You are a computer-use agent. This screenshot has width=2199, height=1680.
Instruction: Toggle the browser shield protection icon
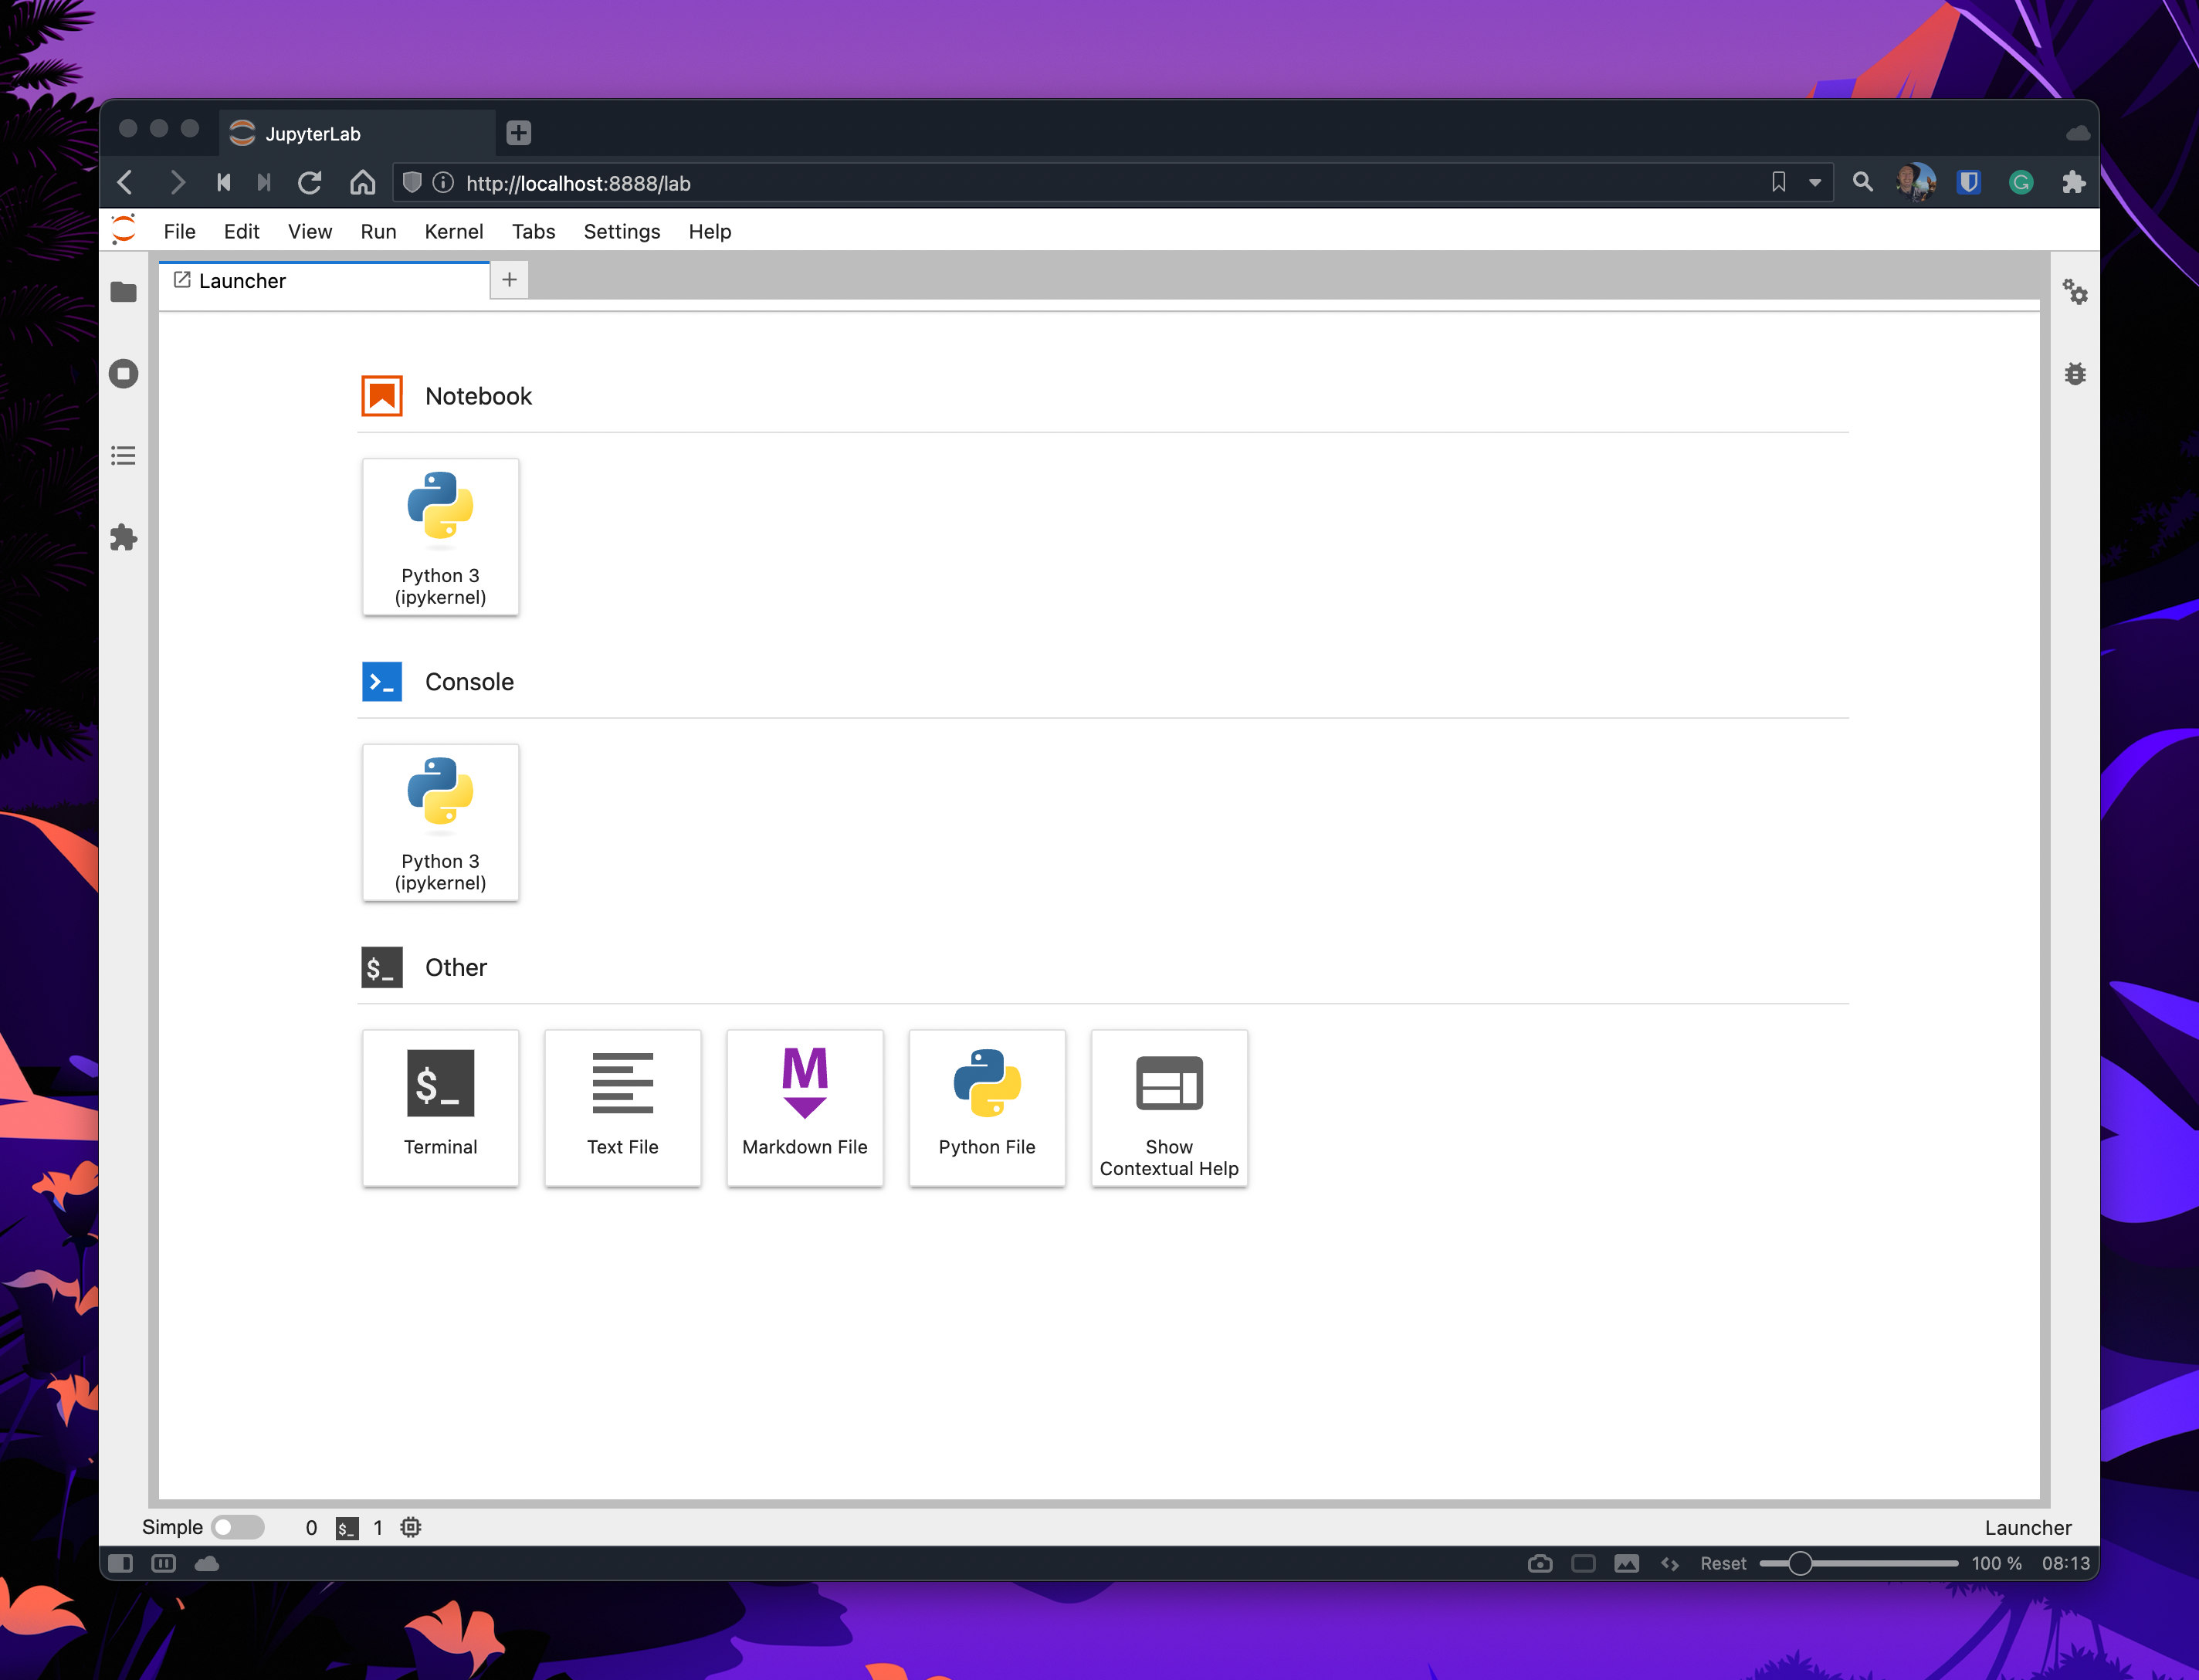pyautogui.click(x=412, y=183)
